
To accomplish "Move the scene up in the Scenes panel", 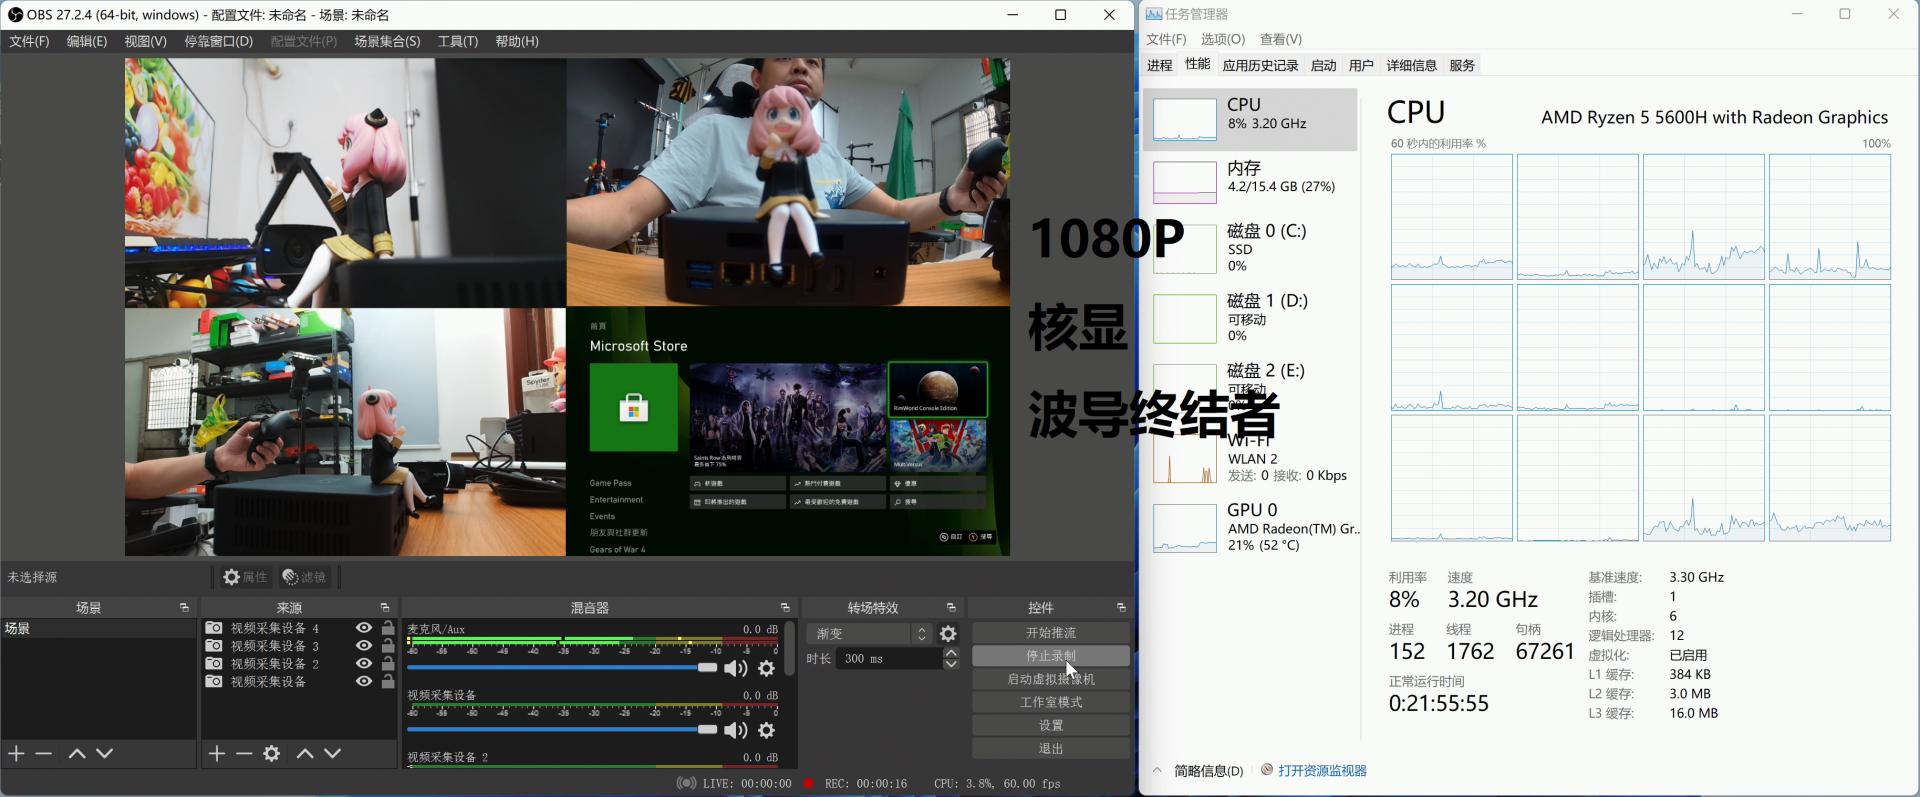I will tap(77, 753).
